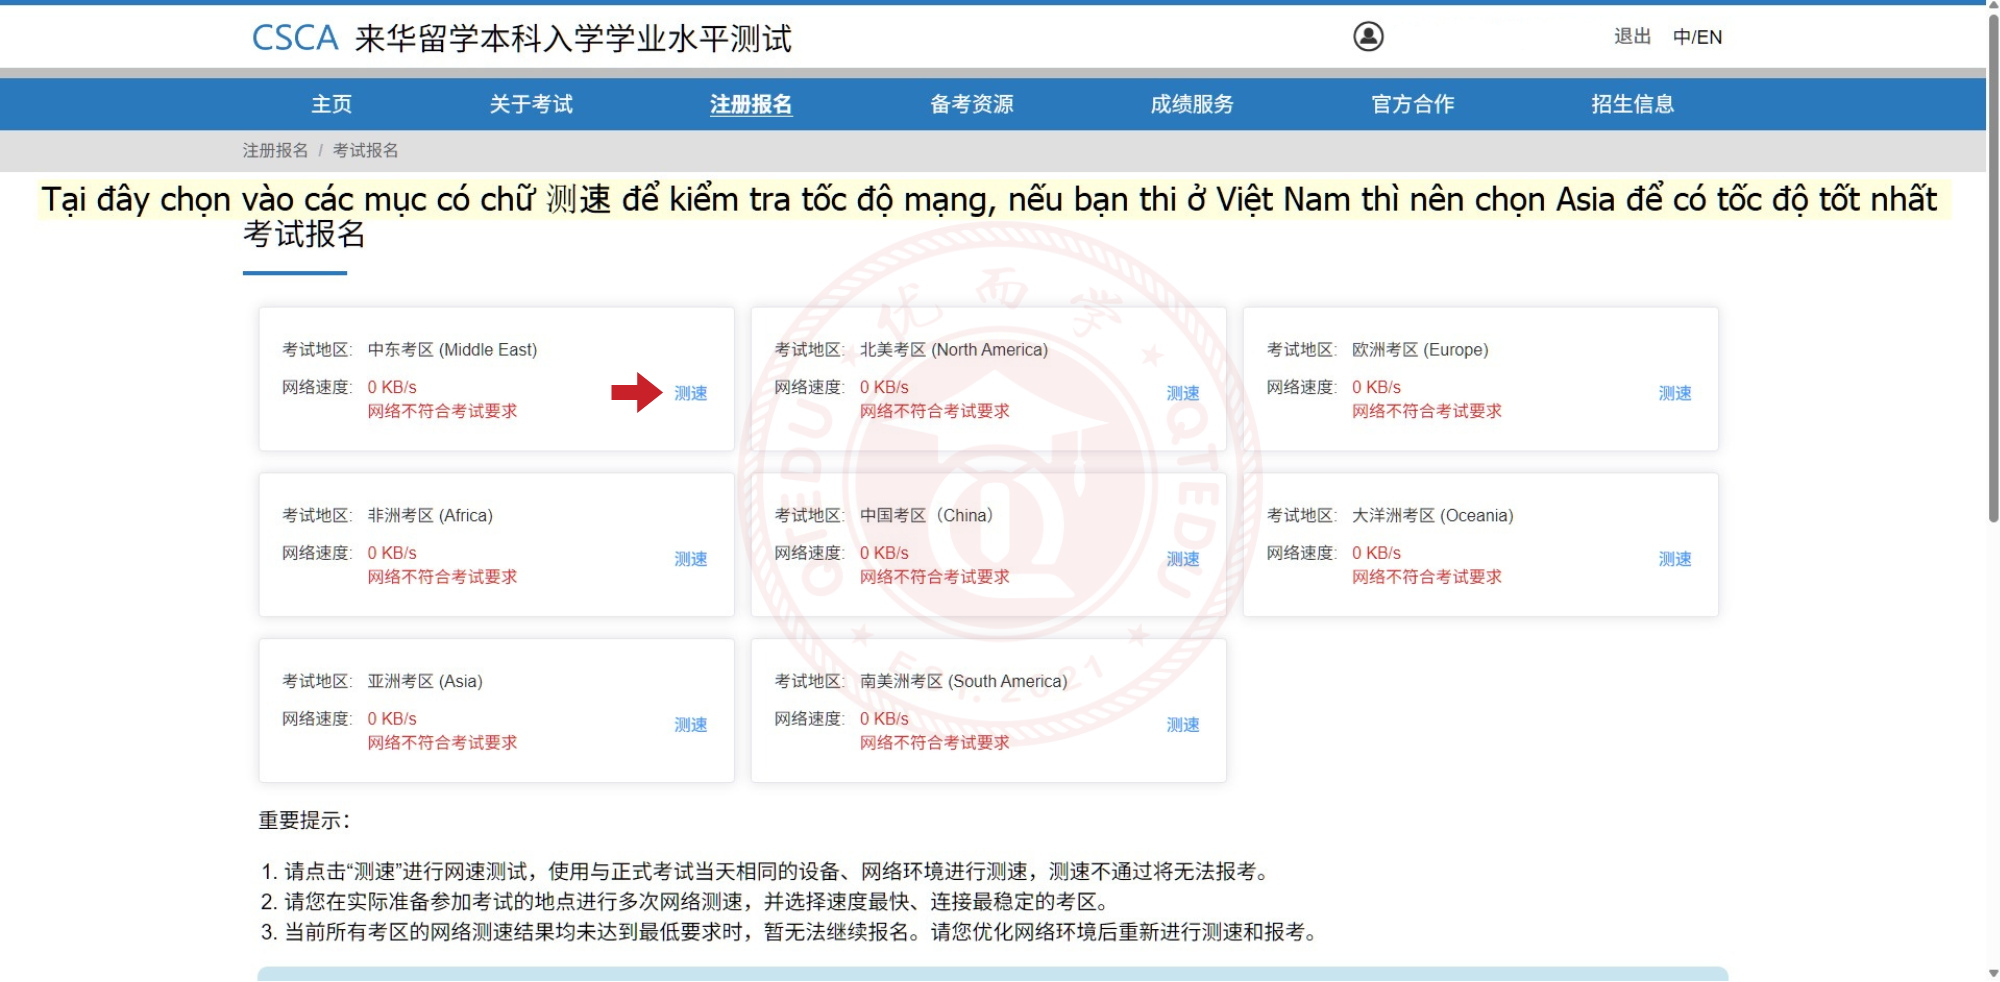2000x982 pixels.
Task: Test network speed for Asia region
Action: click(690, 725)
